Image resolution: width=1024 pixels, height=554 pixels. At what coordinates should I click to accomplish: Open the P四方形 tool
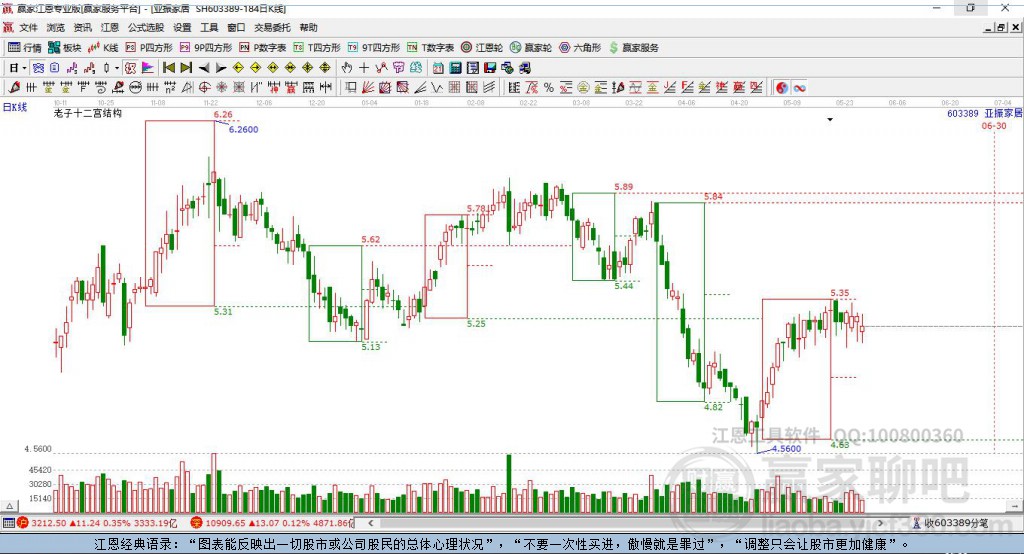149,48
